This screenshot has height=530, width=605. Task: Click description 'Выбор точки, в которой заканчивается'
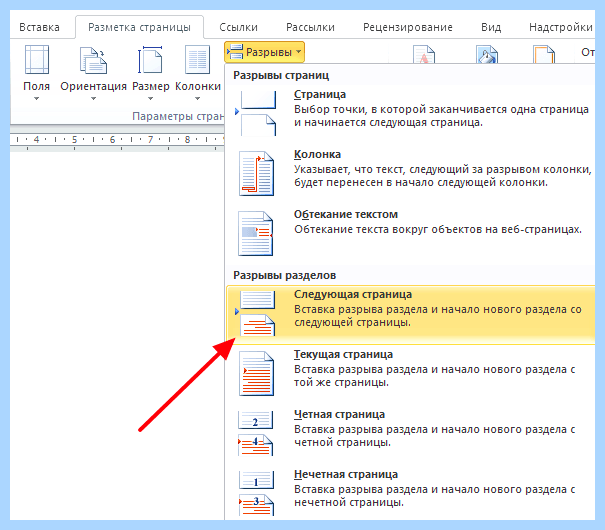pos(441,116)
